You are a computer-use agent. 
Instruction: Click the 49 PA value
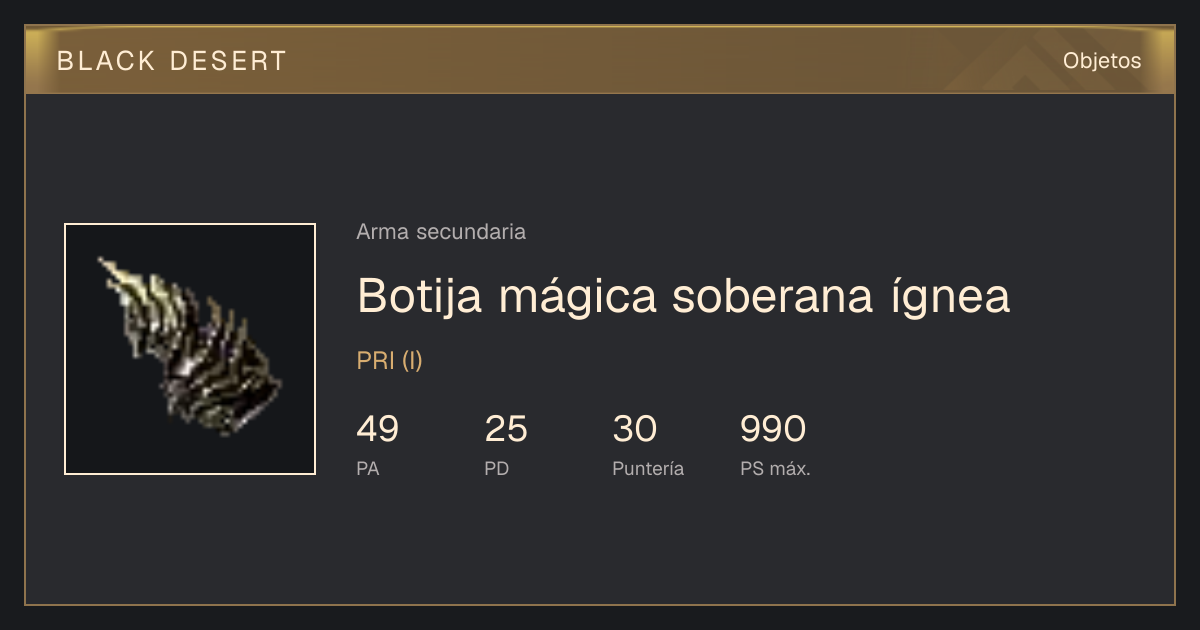coord(378,429)
